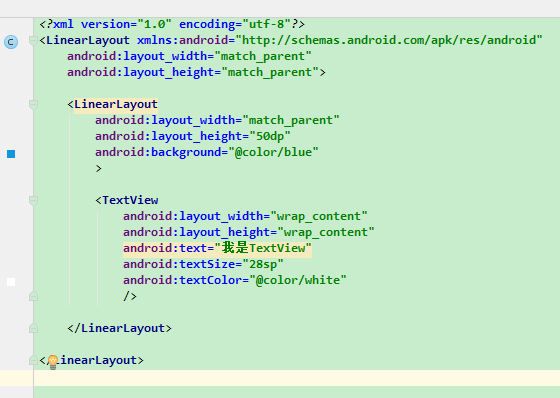Open the blue color swatch in gutter

pos(11,154)
